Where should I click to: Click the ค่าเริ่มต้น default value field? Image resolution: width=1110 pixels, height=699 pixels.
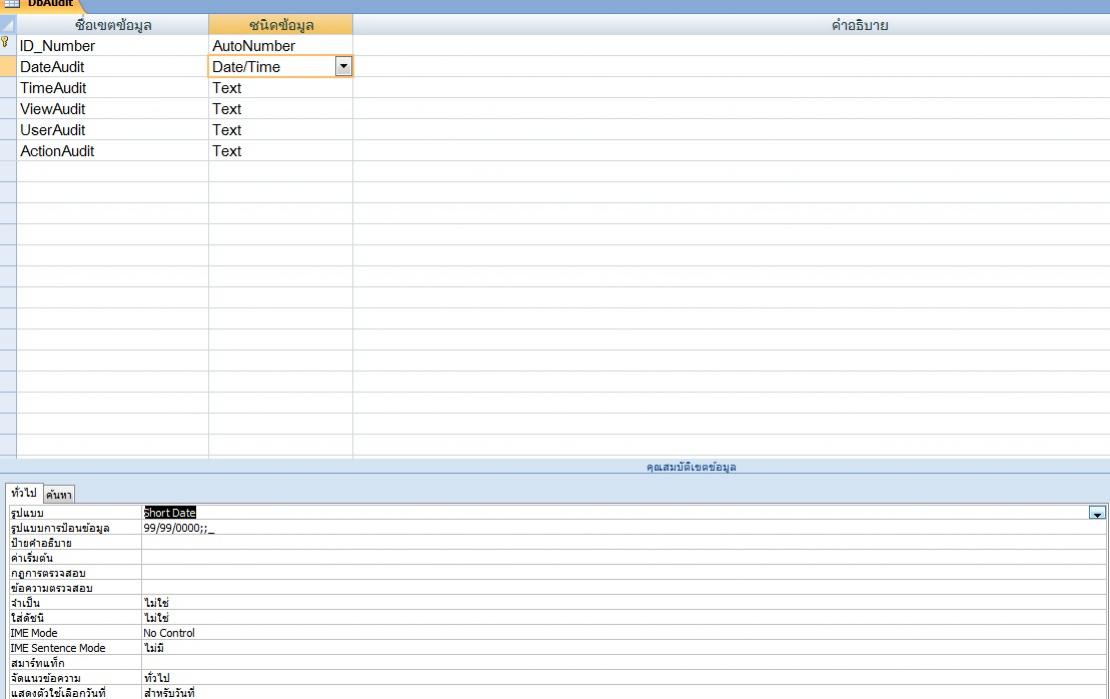(x=624, y=557)
